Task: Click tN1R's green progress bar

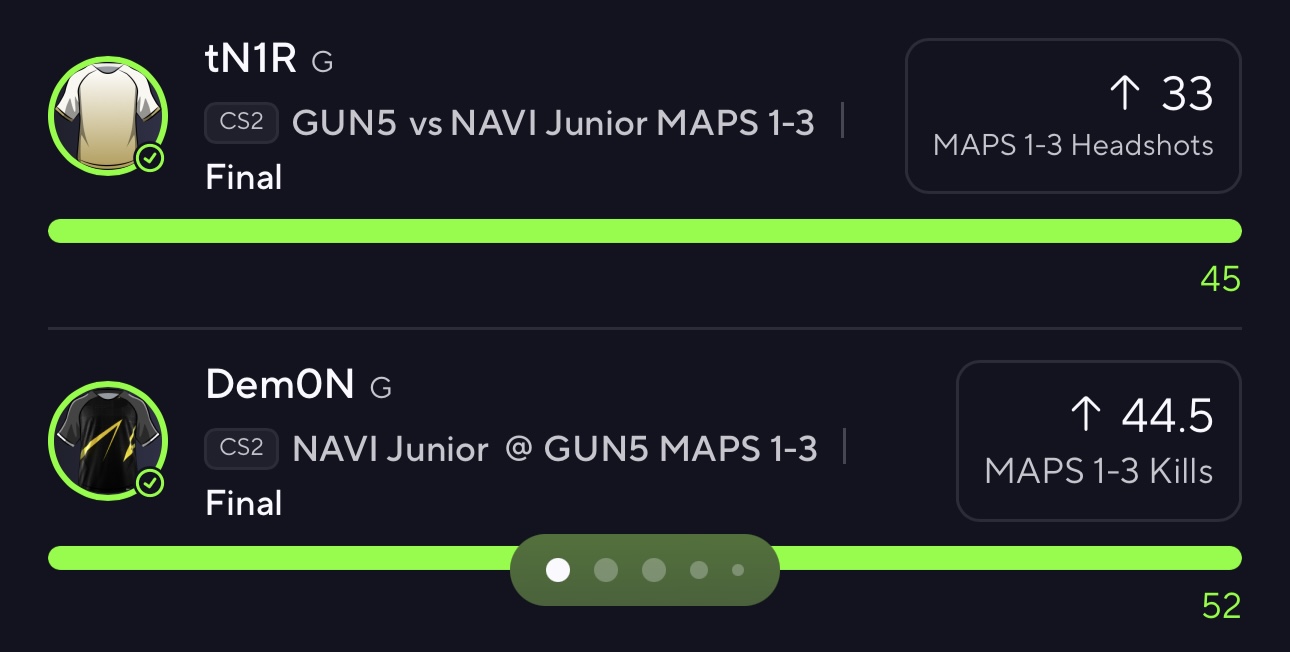Action: (645, 231)
